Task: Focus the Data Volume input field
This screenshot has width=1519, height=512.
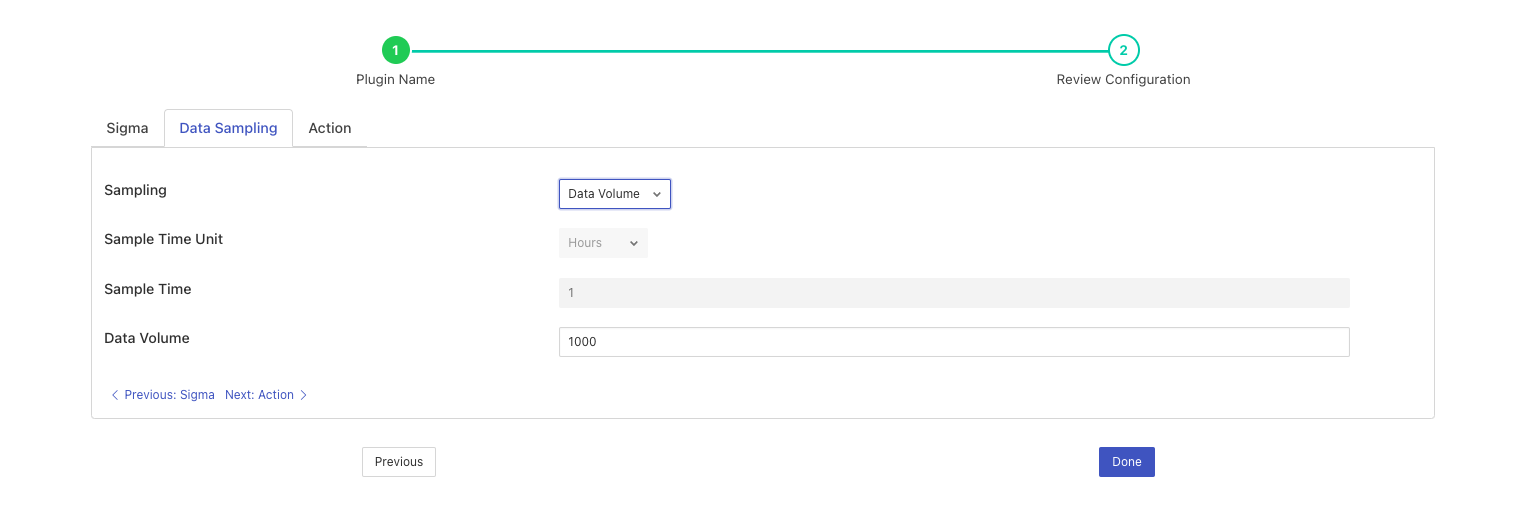Action: click(953, 342)
